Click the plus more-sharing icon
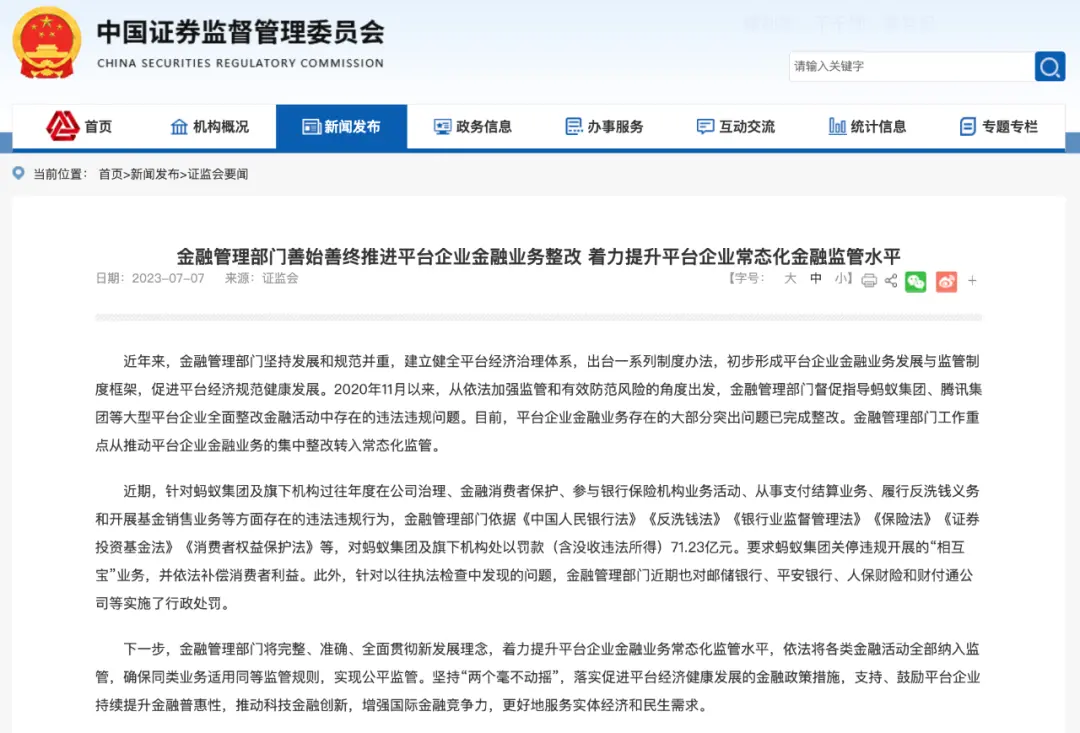1080x733 pixels. click(972, 280)
